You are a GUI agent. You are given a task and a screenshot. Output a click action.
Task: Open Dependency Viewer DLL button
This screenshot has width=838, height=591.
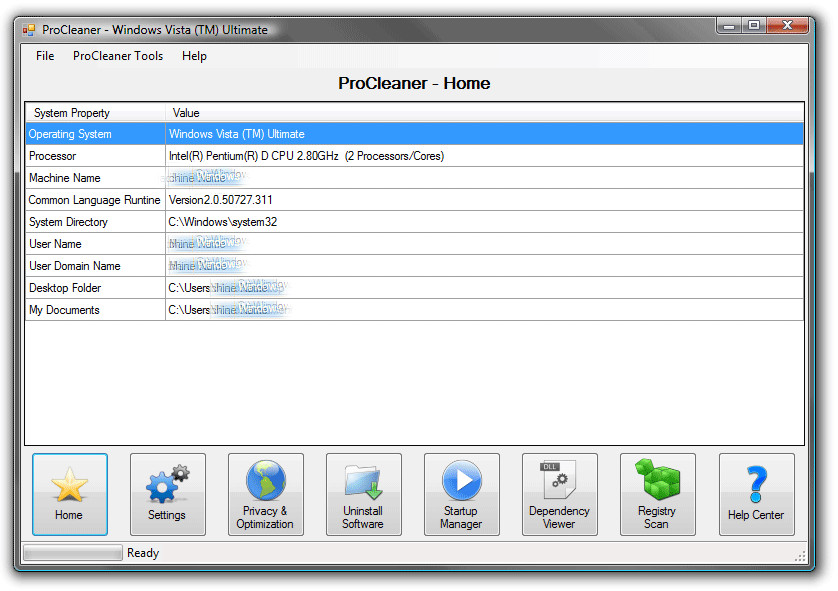coord(560,494)
